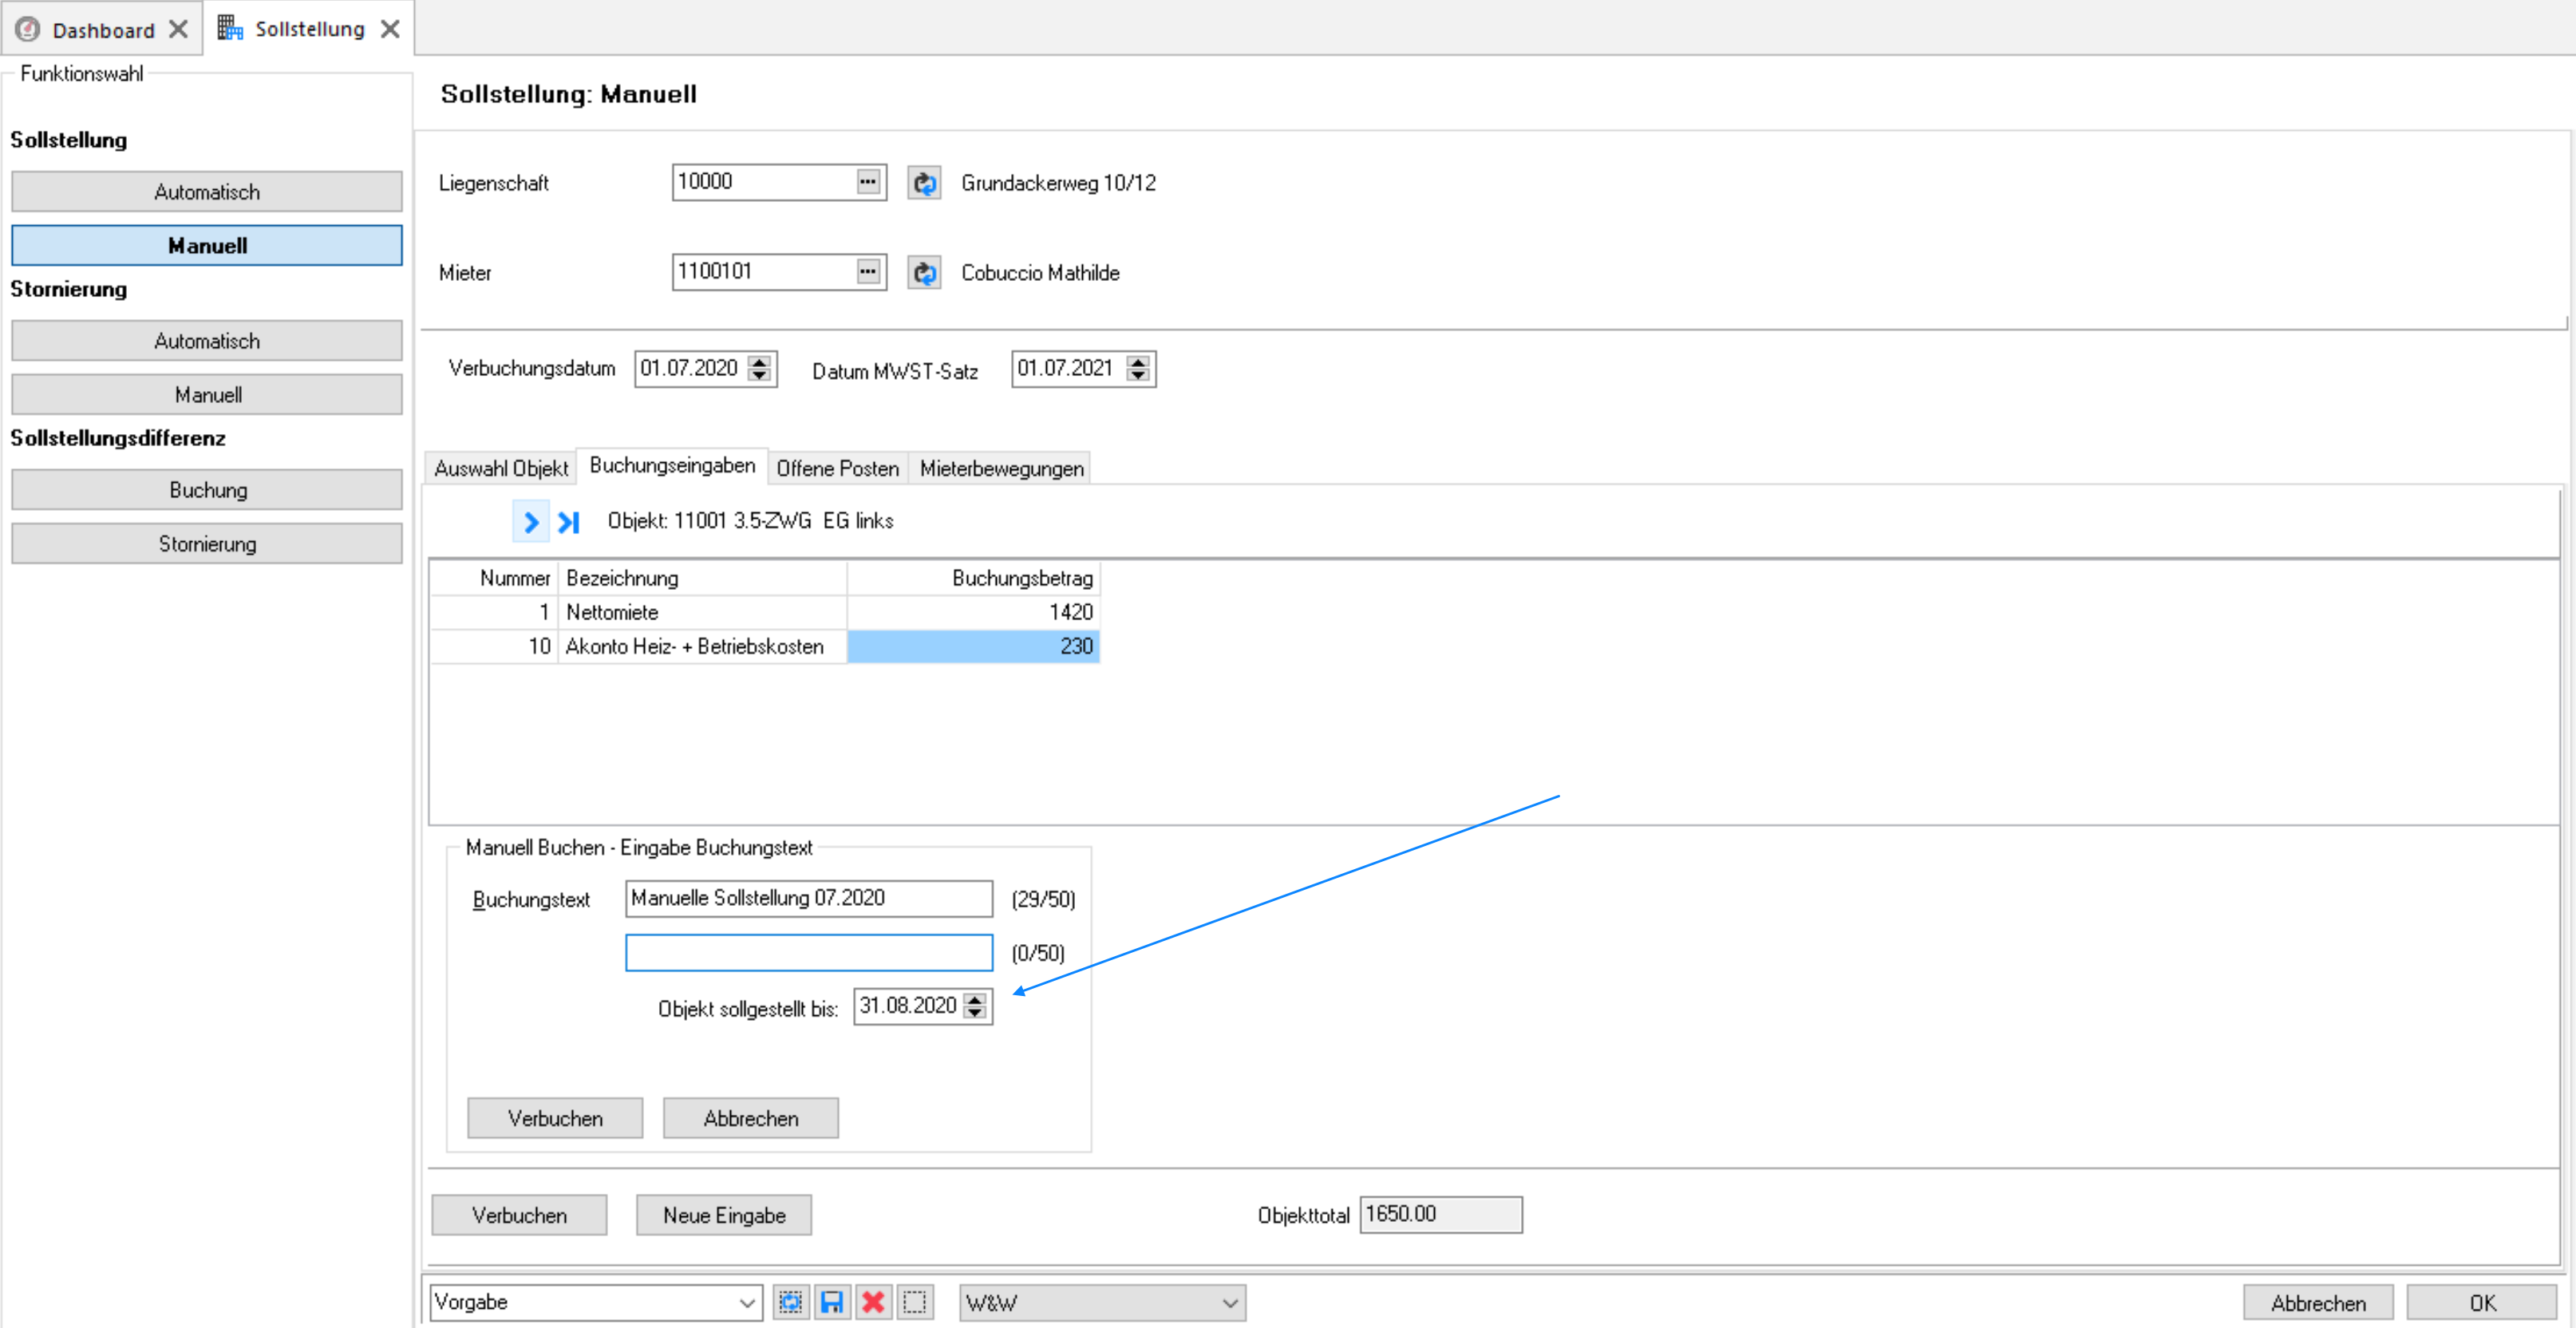
Task: Open the W&W dropdown
Action: click(1102, 1302)
